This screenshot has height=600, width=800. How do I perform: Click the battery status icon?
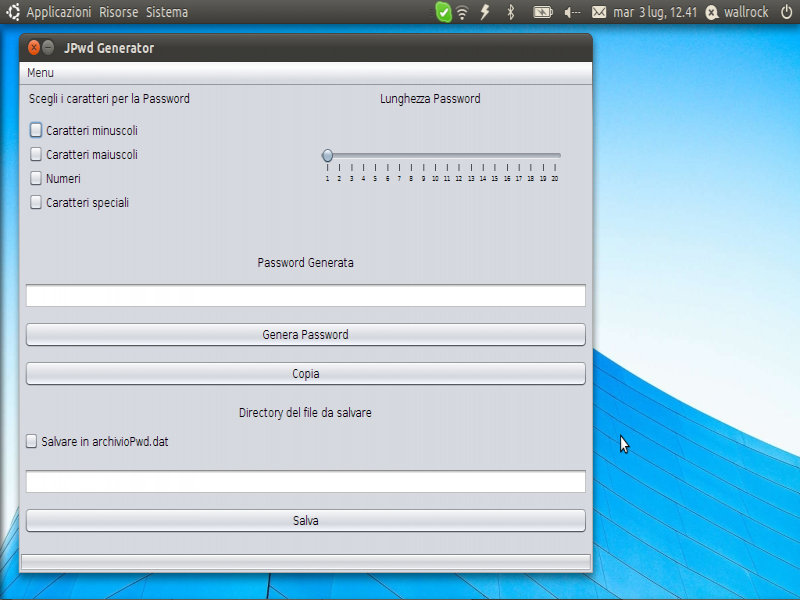click(543, 12)
